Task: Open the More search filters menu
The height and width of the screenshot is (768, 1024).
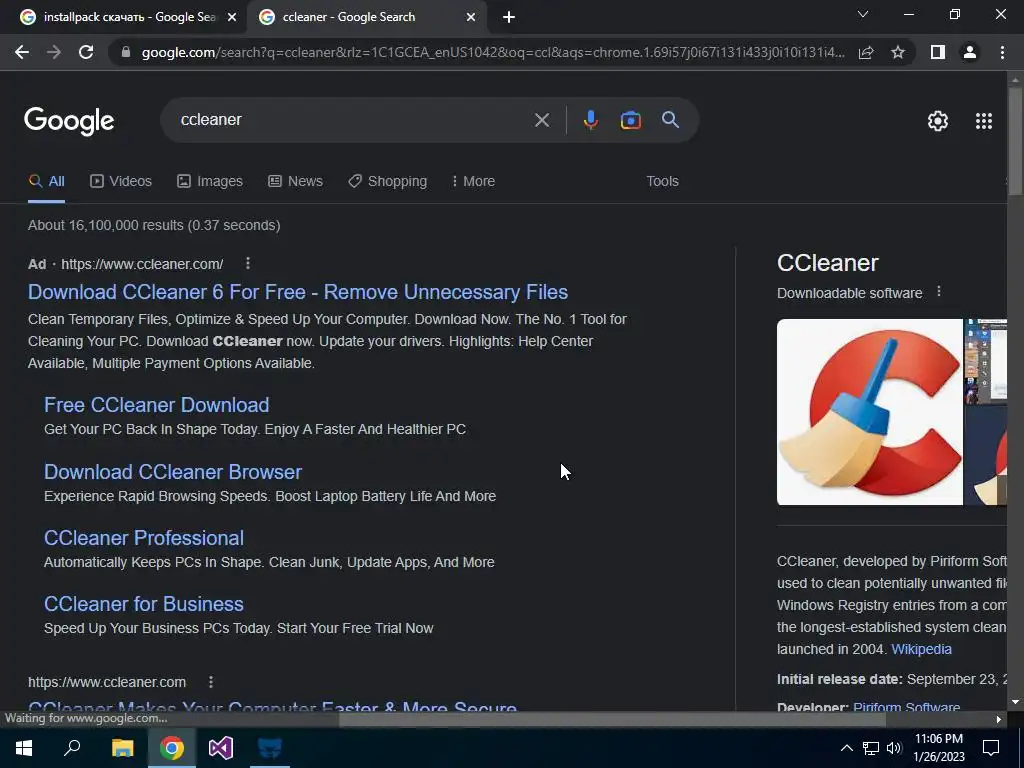Action: [x=473, y=182]
